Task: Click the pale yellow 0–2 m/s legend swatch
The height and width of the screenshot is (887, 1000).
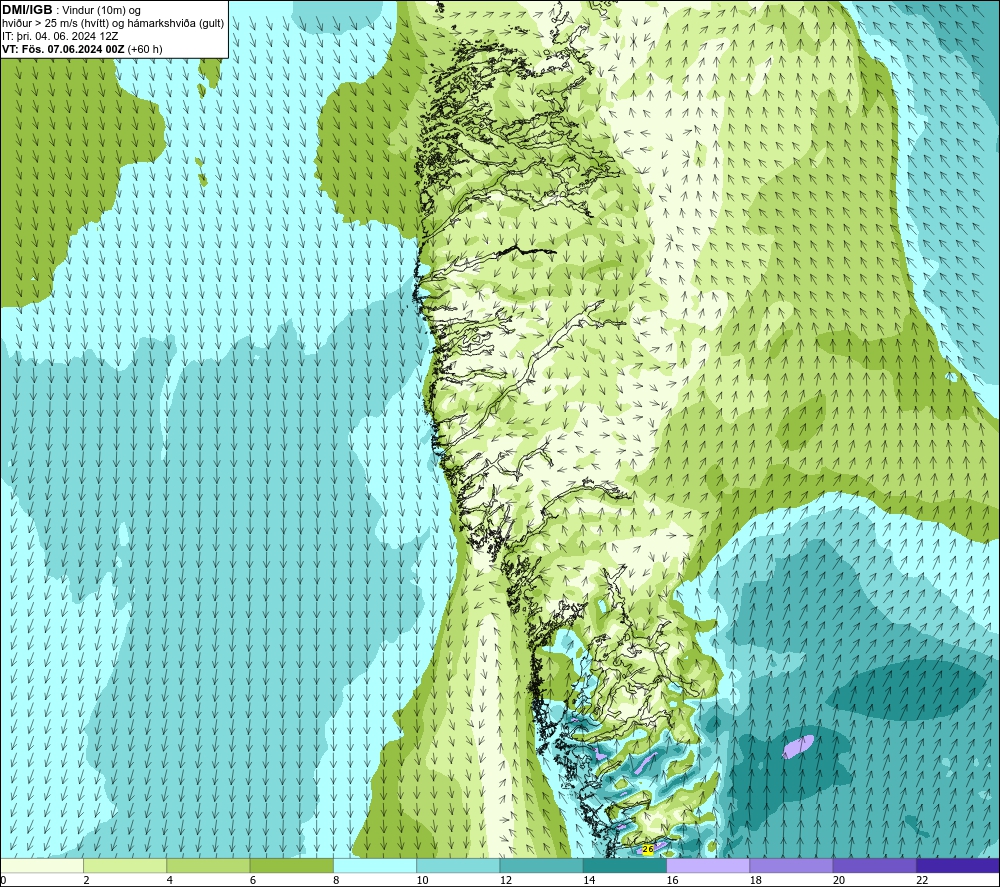Action: (x=41, y=865)
